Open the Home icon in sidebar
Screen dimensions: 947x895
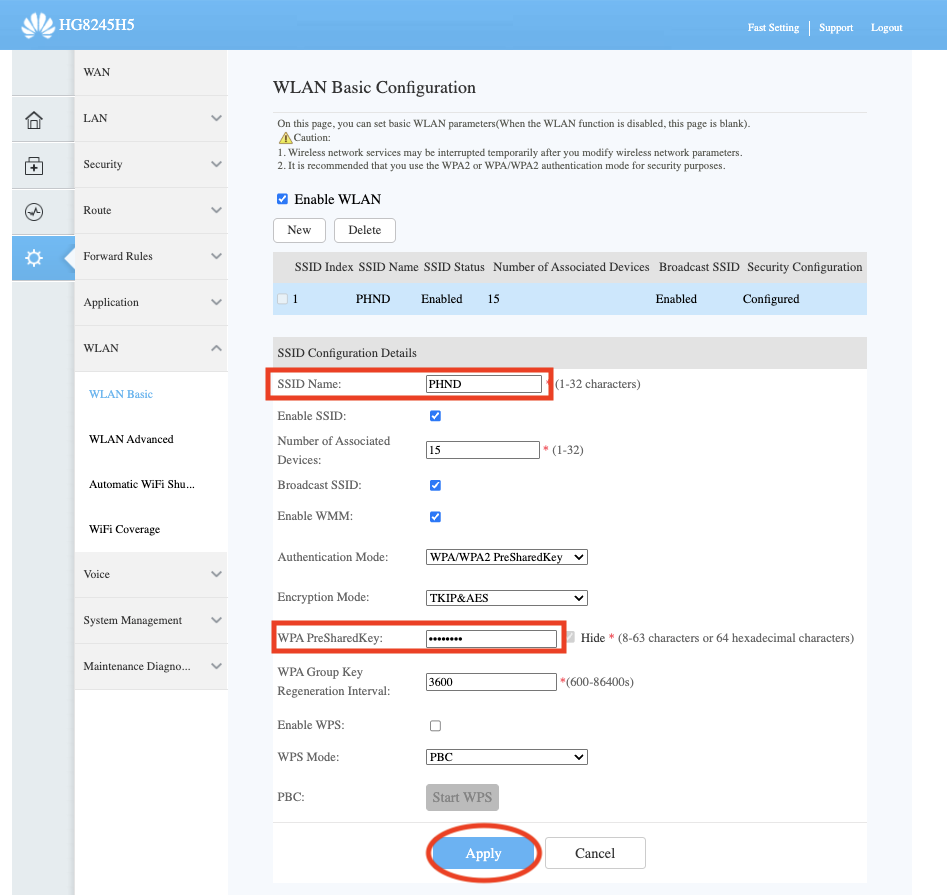tap(34, 120)
